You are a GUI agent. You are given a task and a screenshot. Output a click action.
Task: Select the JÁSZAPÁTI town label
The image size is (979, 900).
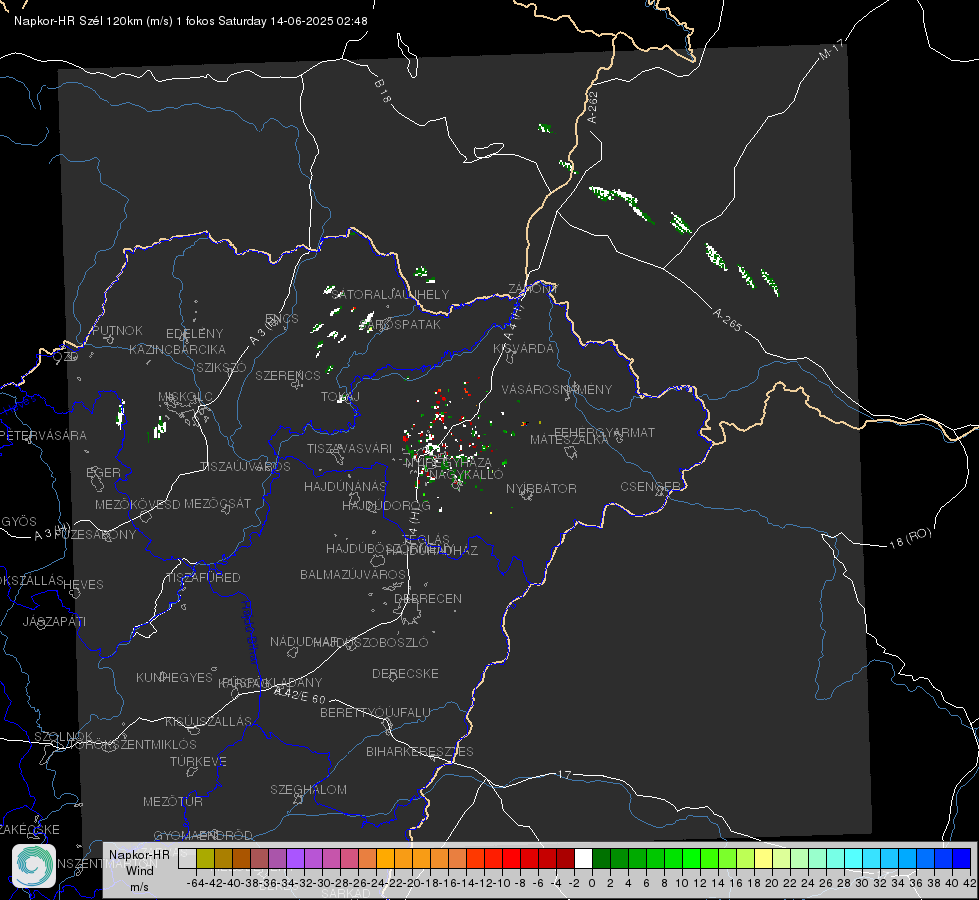[x=54, y=621]
